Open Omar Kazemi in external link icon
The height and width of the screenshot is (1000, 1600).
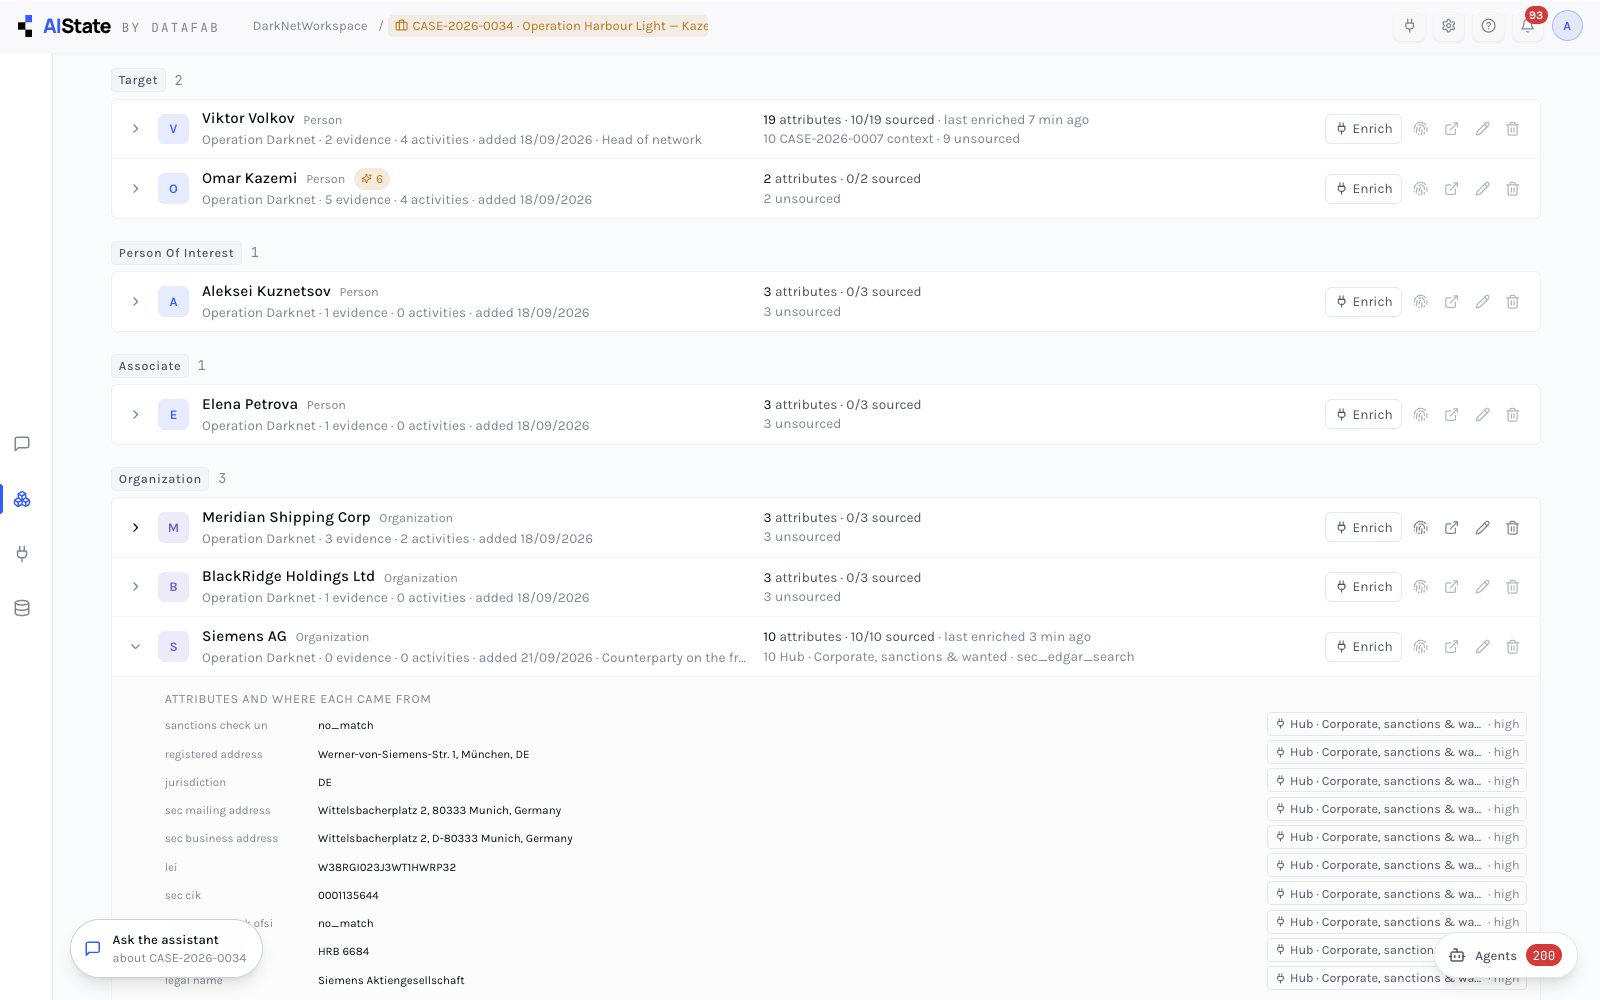1451,189
